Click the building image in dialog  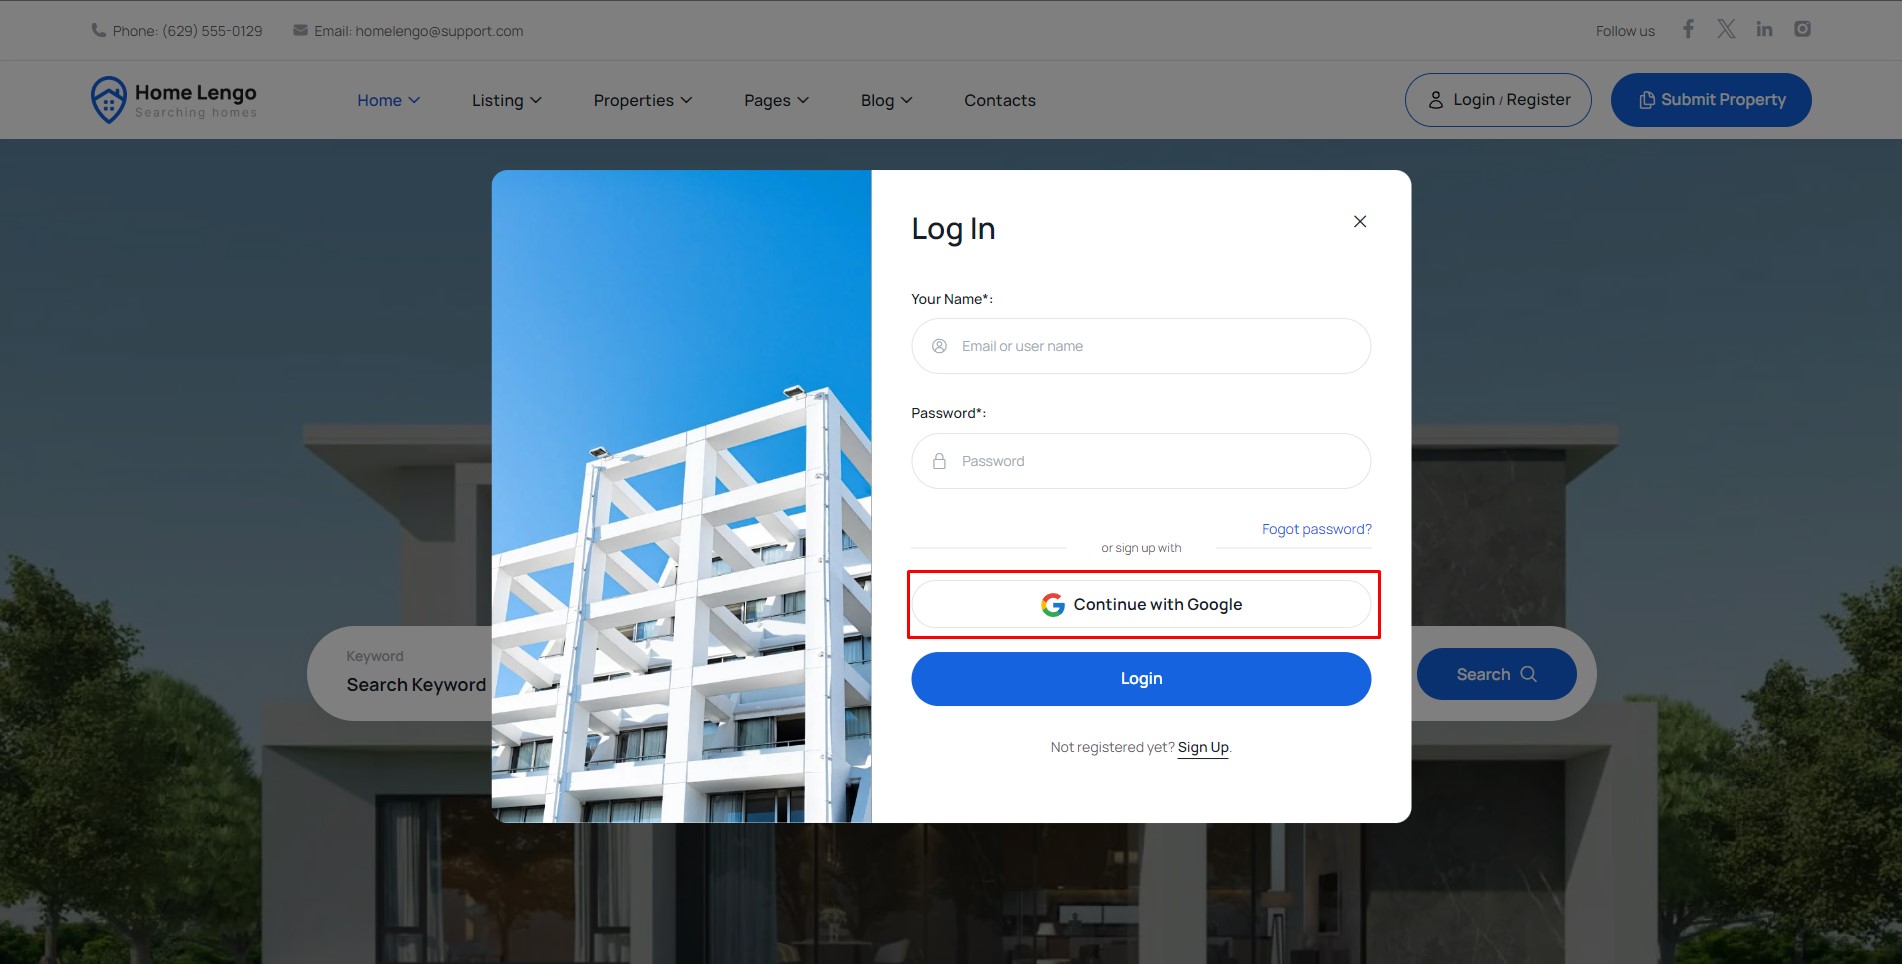click(x=681, y=496)
